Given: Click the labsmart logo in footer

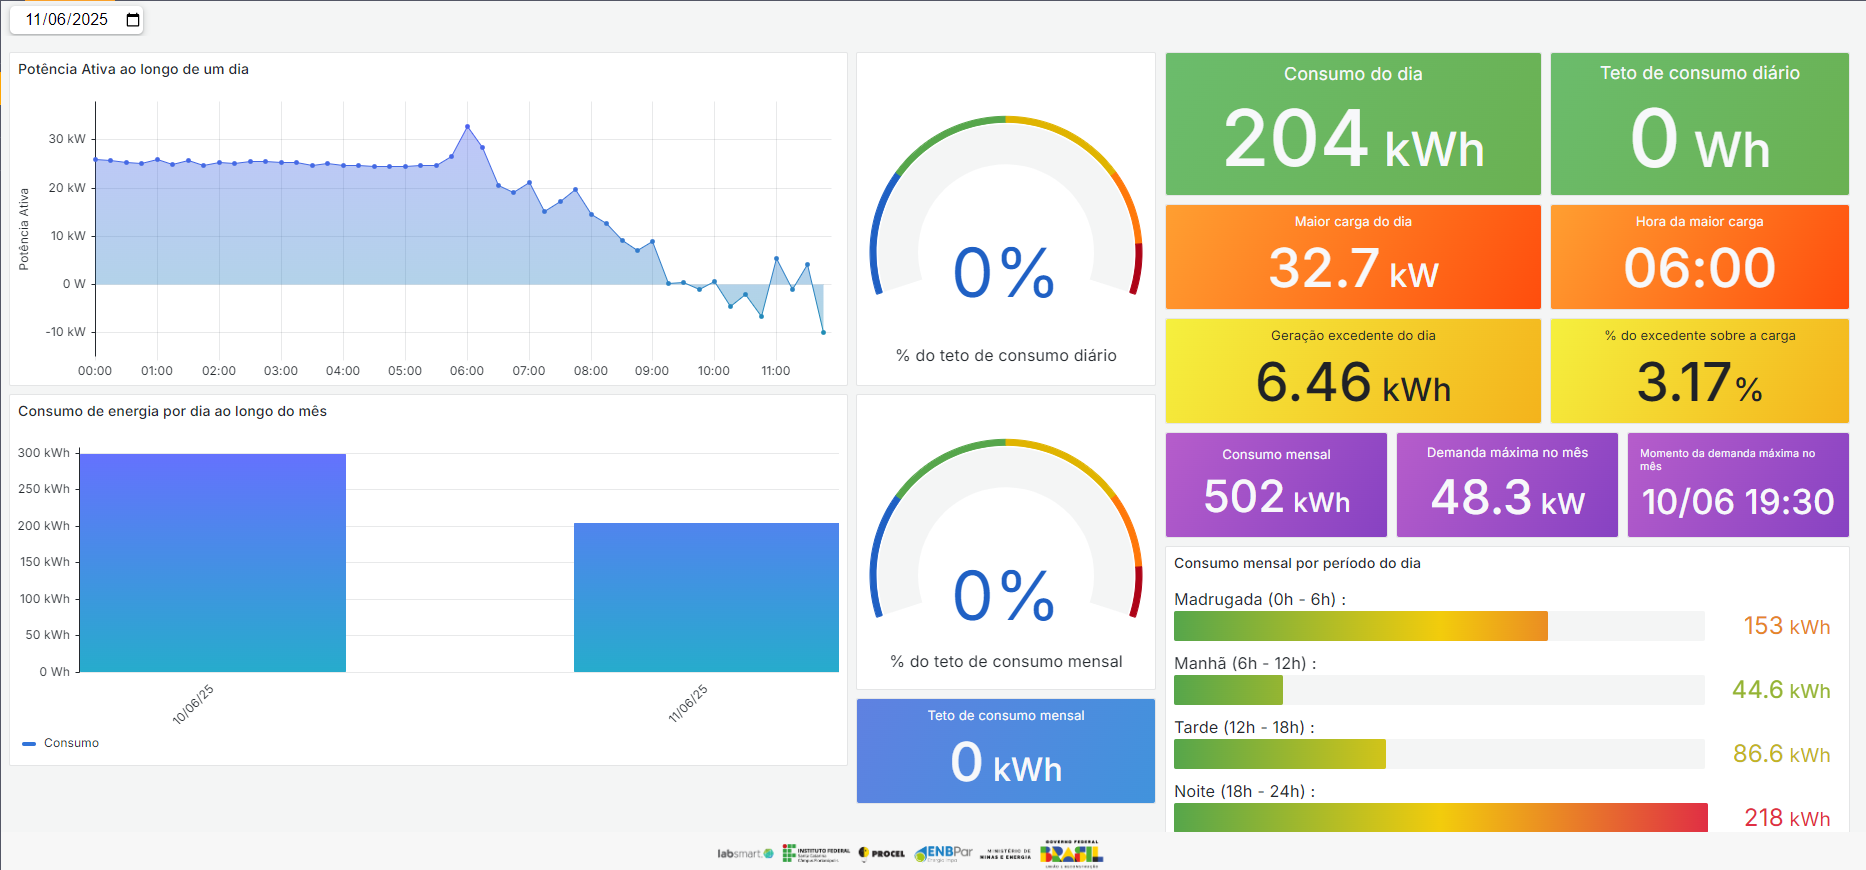Looking at the screenshot, I should click(x=745, y=853).
